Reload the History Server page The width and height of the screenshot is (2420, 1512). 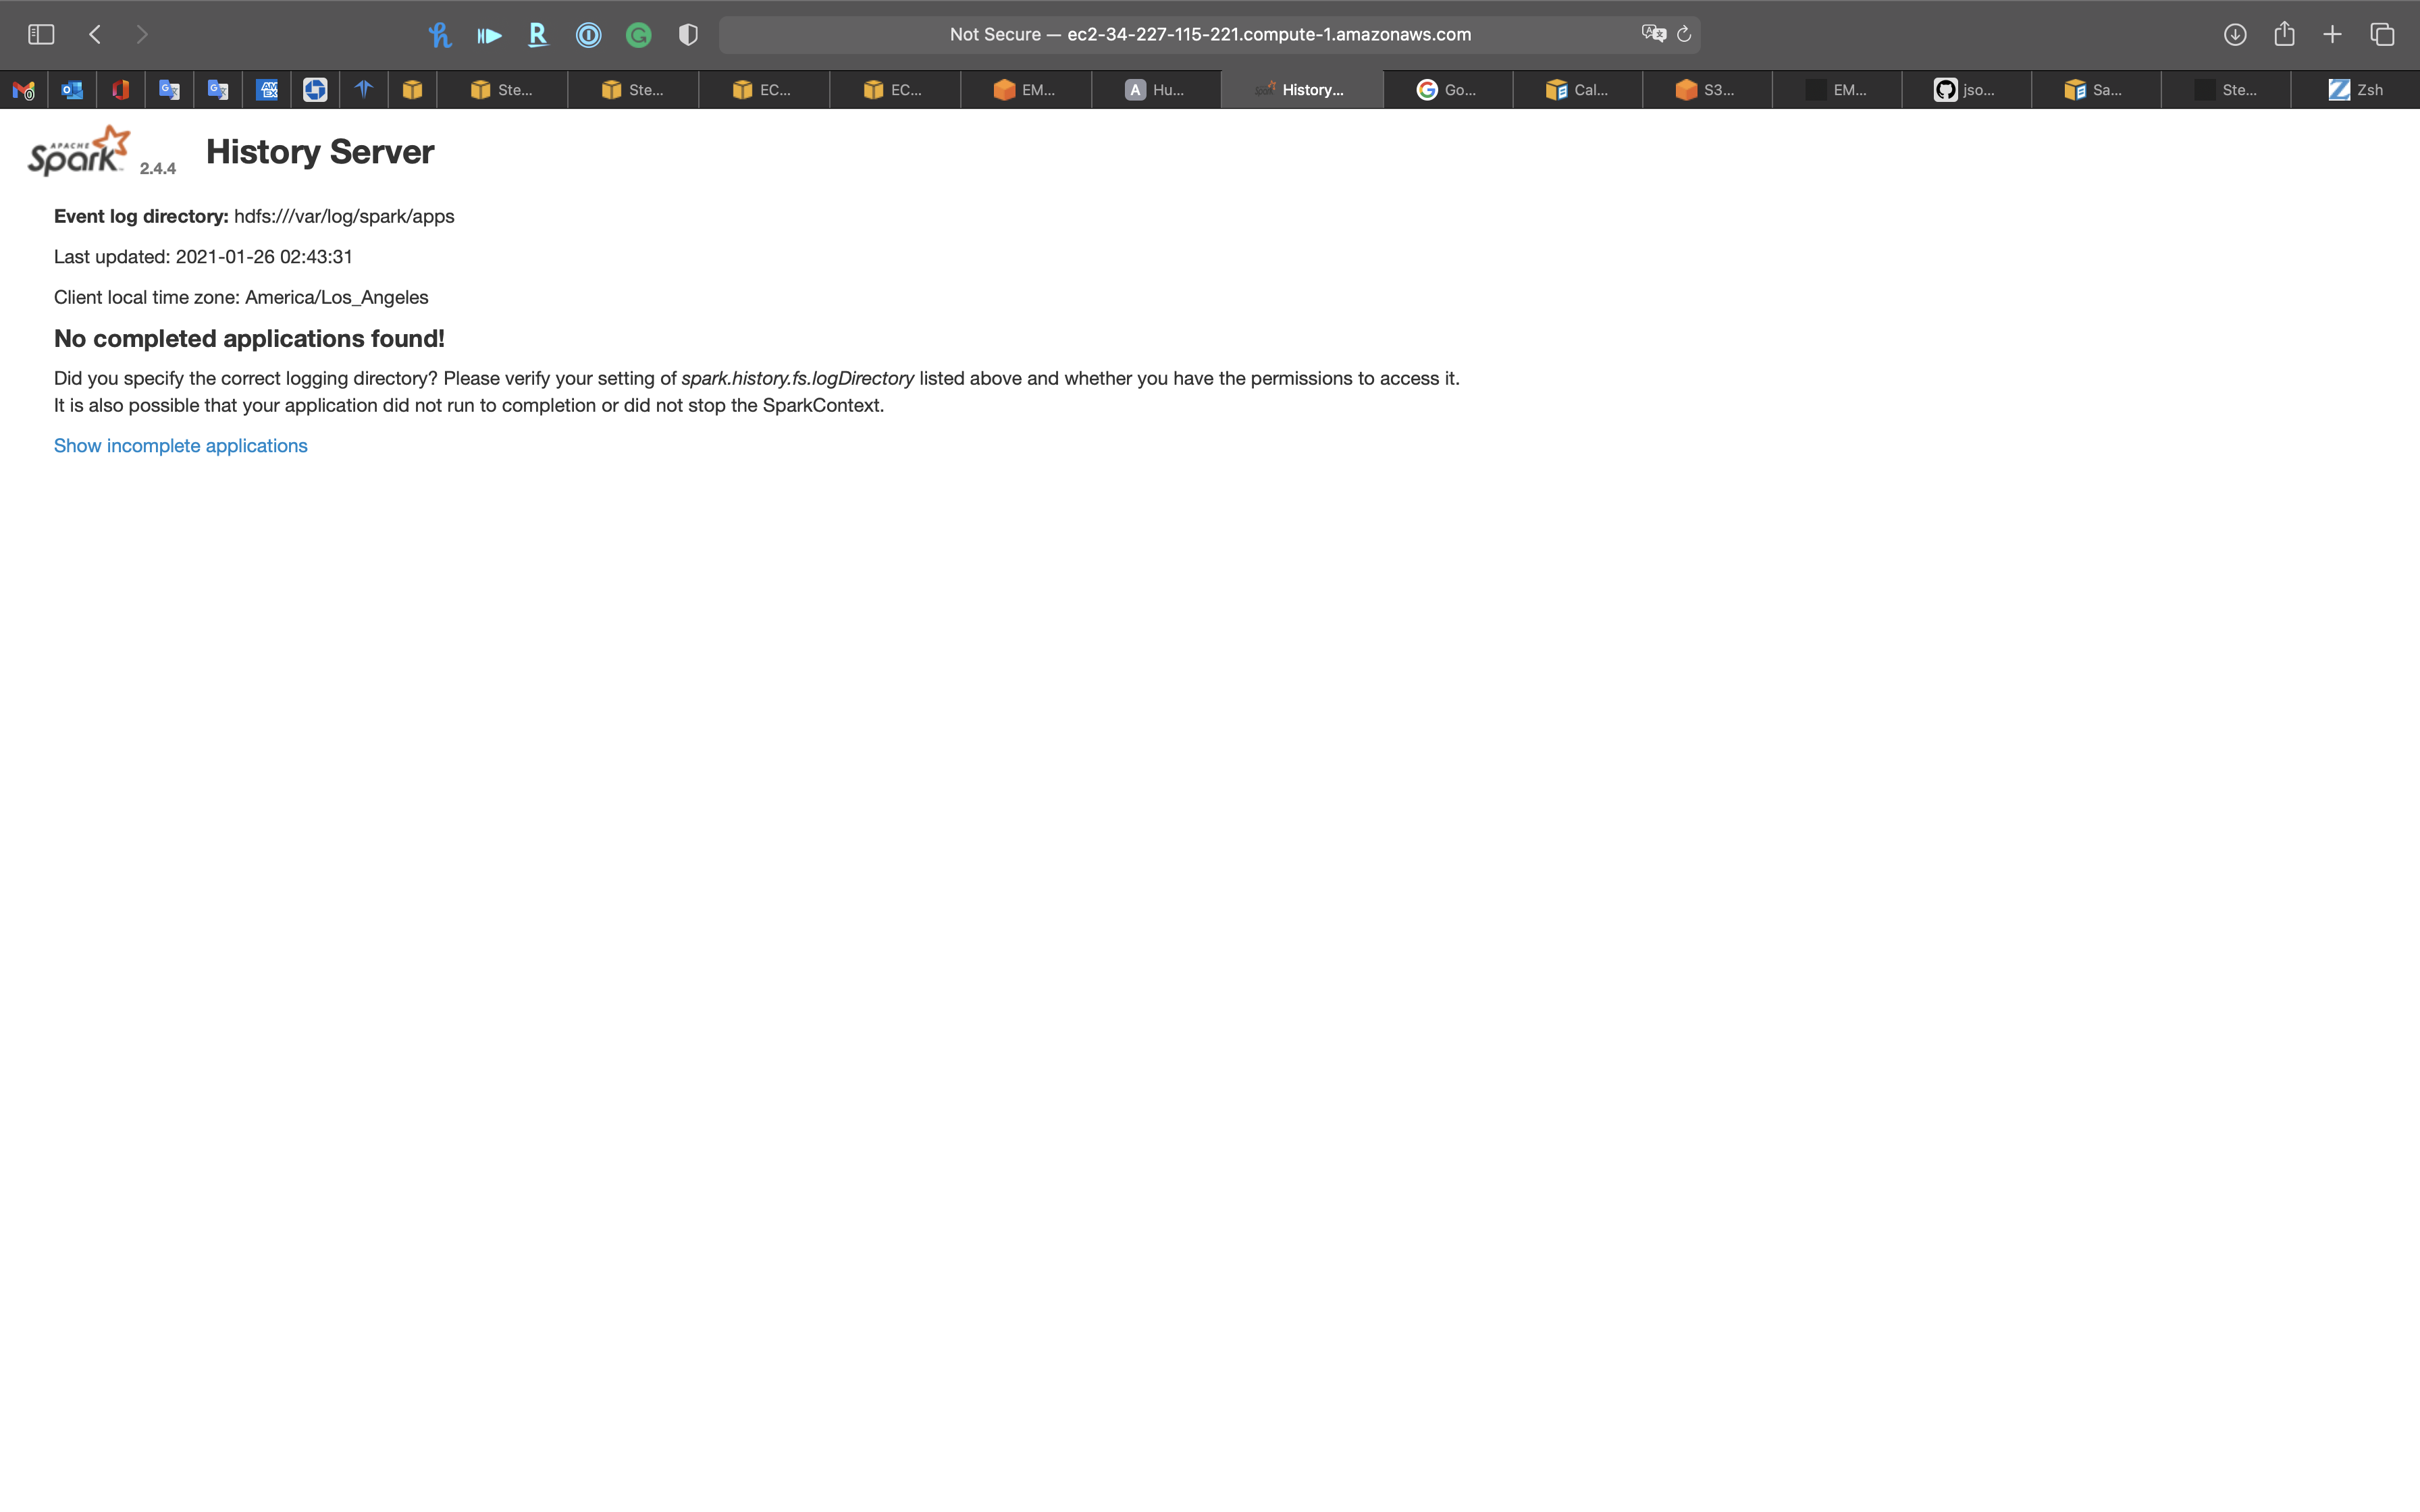click(1684, 34)
